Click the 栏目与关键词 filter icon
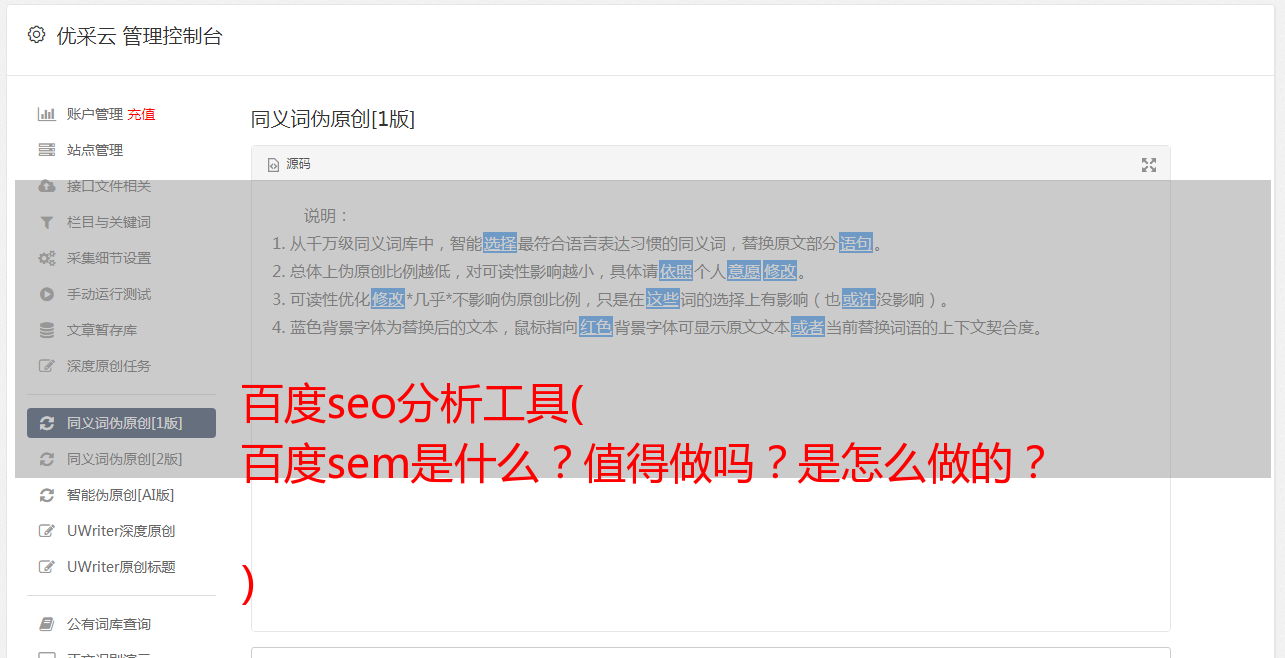This screenshot has width=1285, height=658. click(x=46, y=222)
